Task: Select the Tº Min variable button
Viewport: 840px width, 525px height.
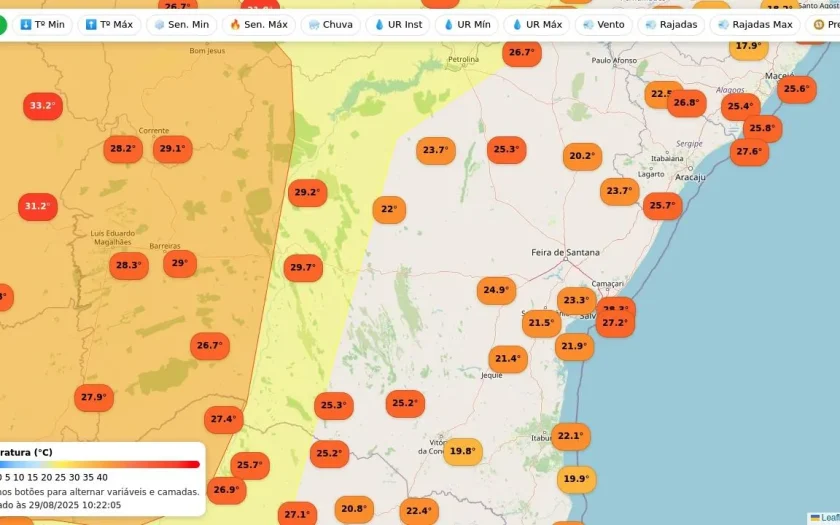Action: click(42, 25)
